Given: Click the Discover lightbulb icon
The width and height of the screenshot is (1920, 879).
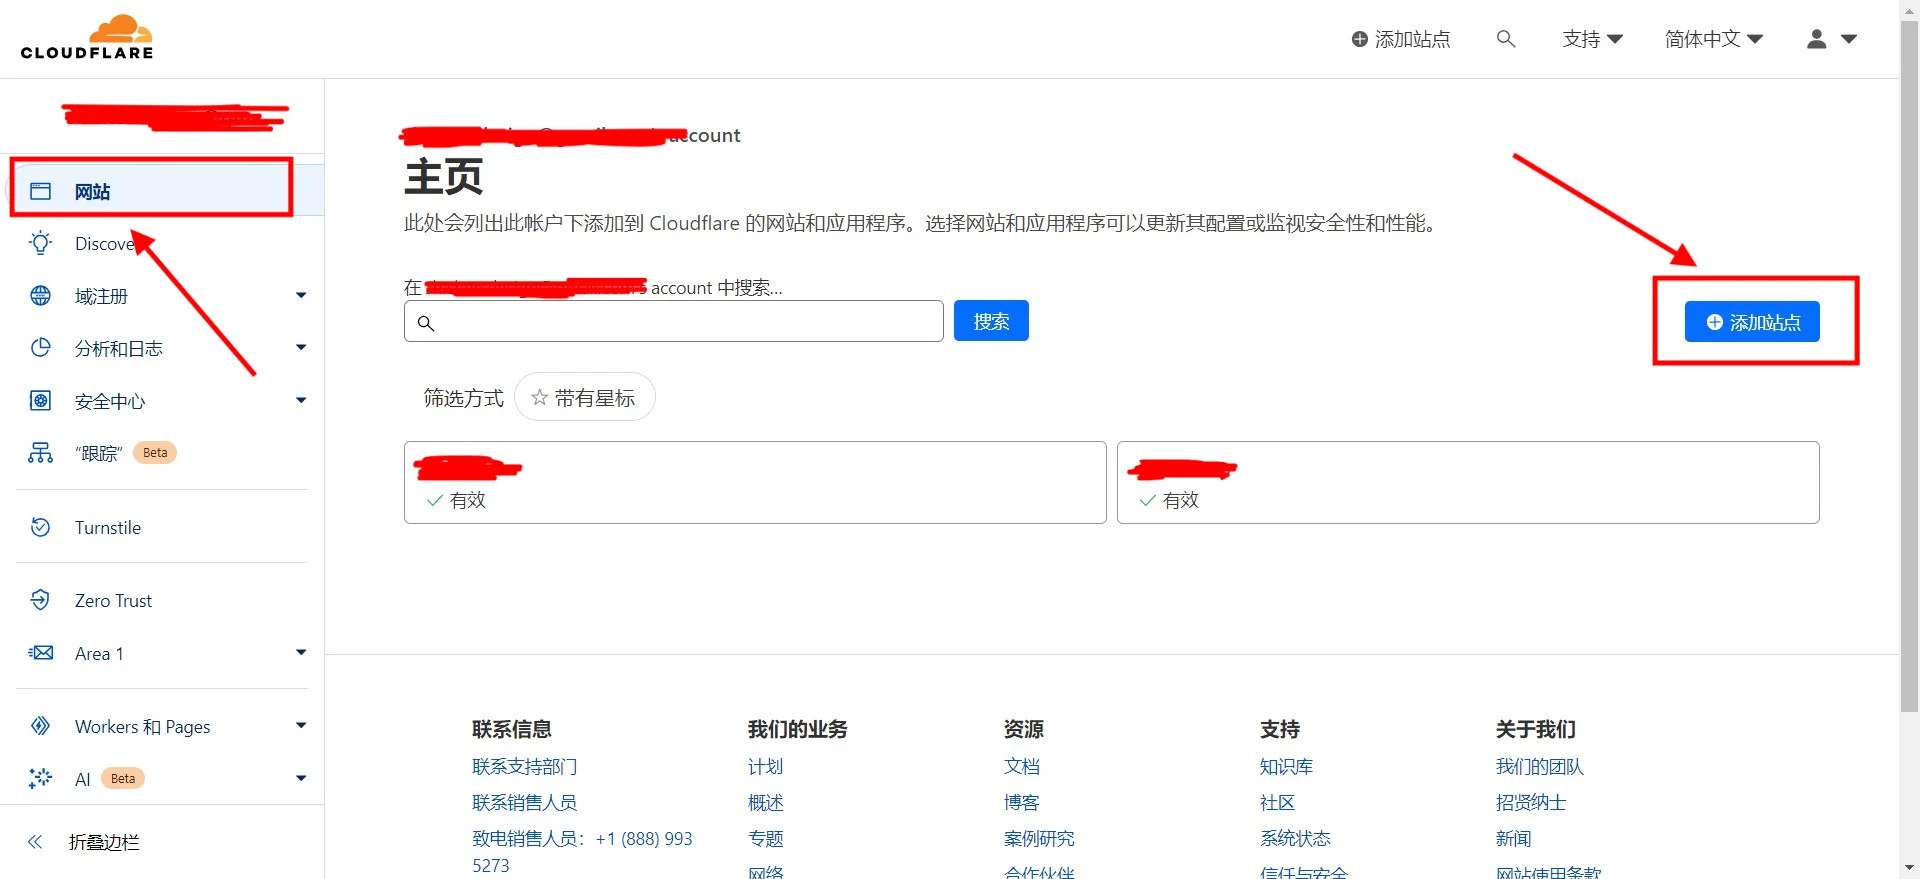Looking at the screenshot, I should pyautogui.click(x=41, y=243).
